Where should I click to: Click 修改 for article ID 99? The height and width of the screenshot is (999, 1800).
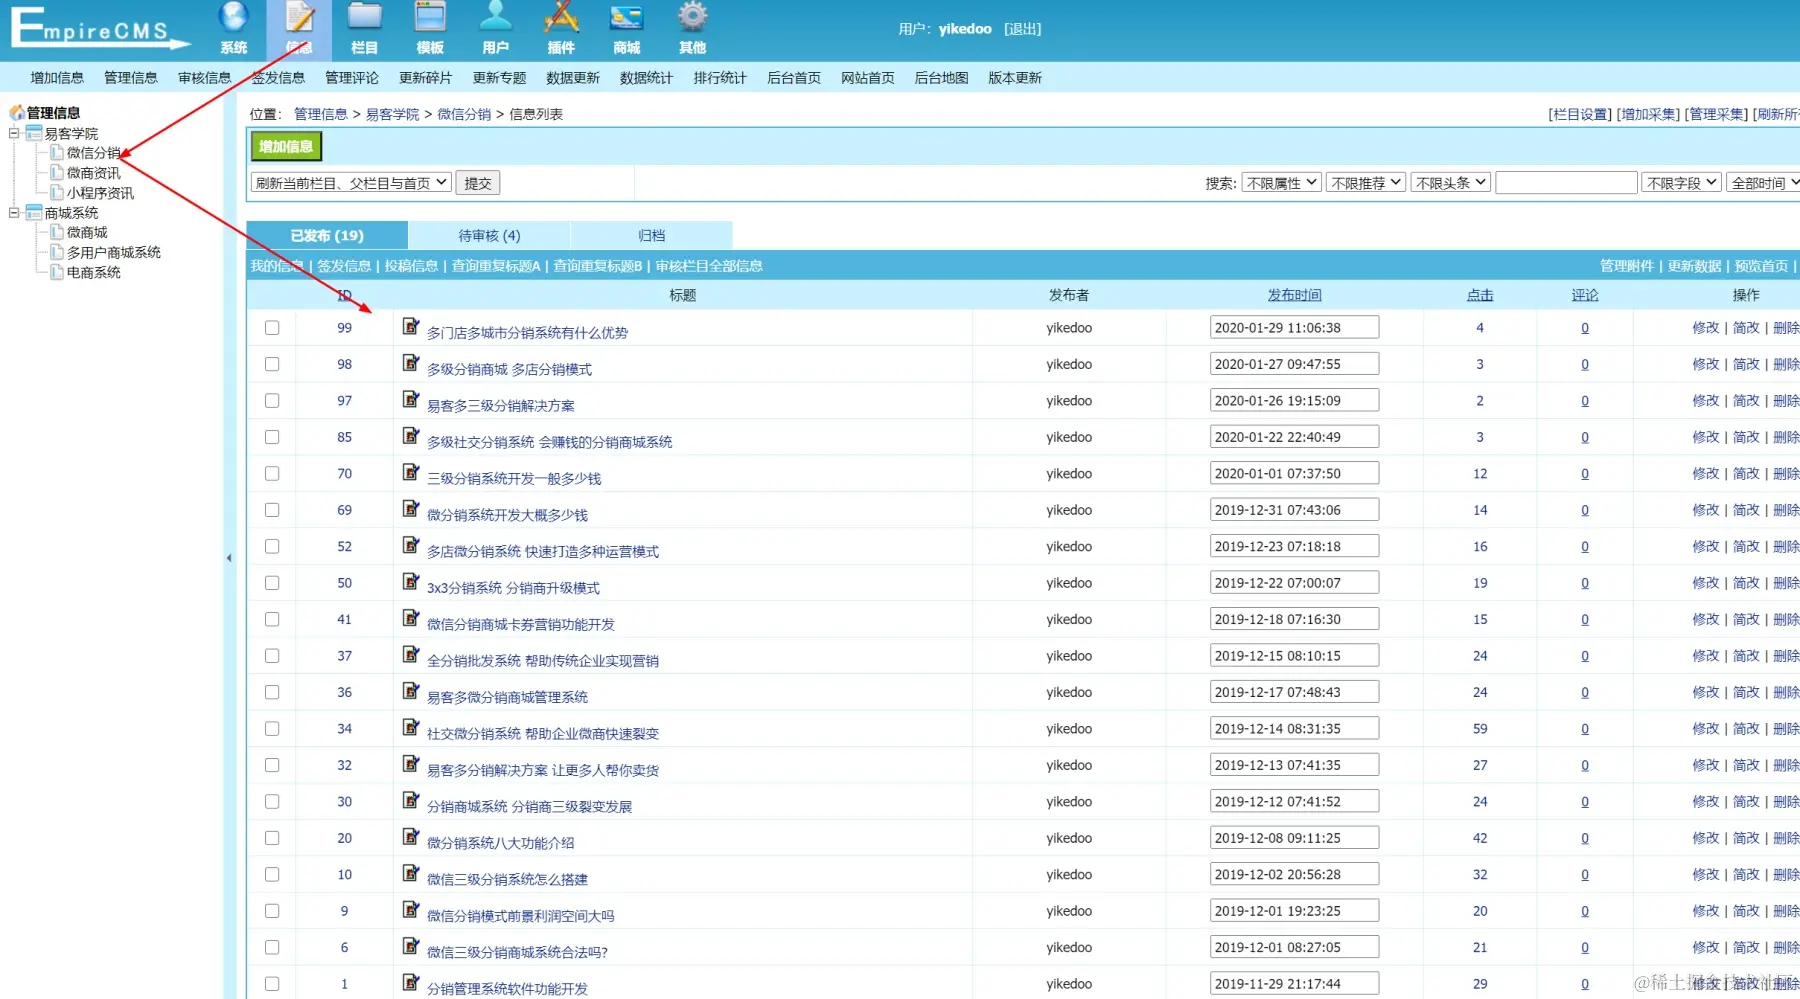pyautogui.click(x=1706, y=328)
